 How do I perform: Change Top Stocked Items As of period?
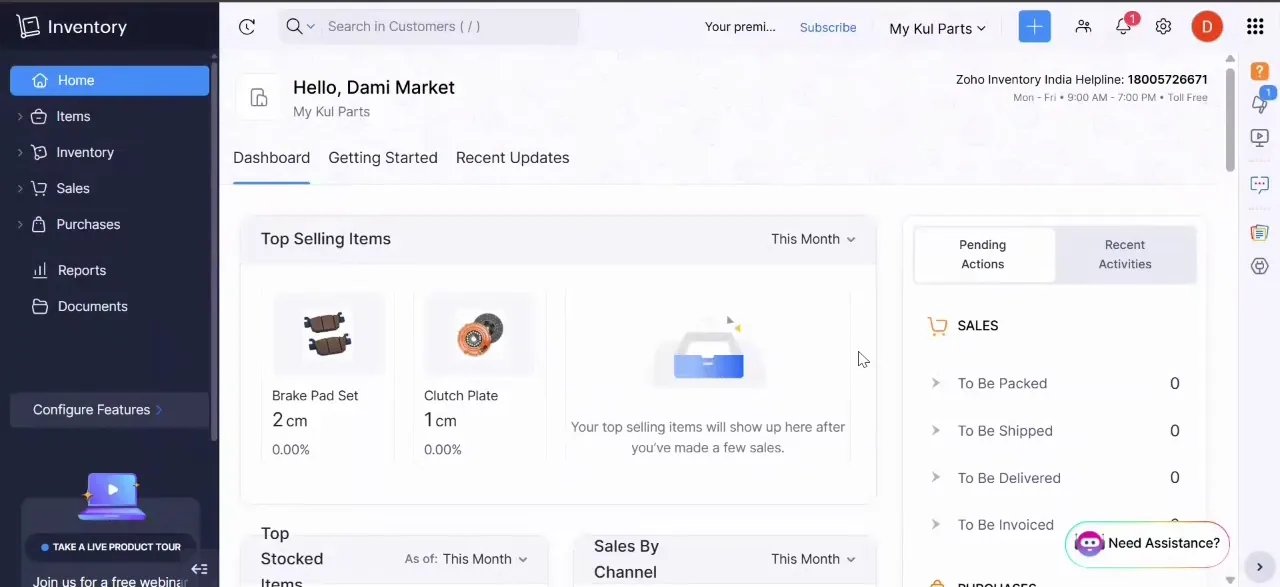tap(485, 559)
